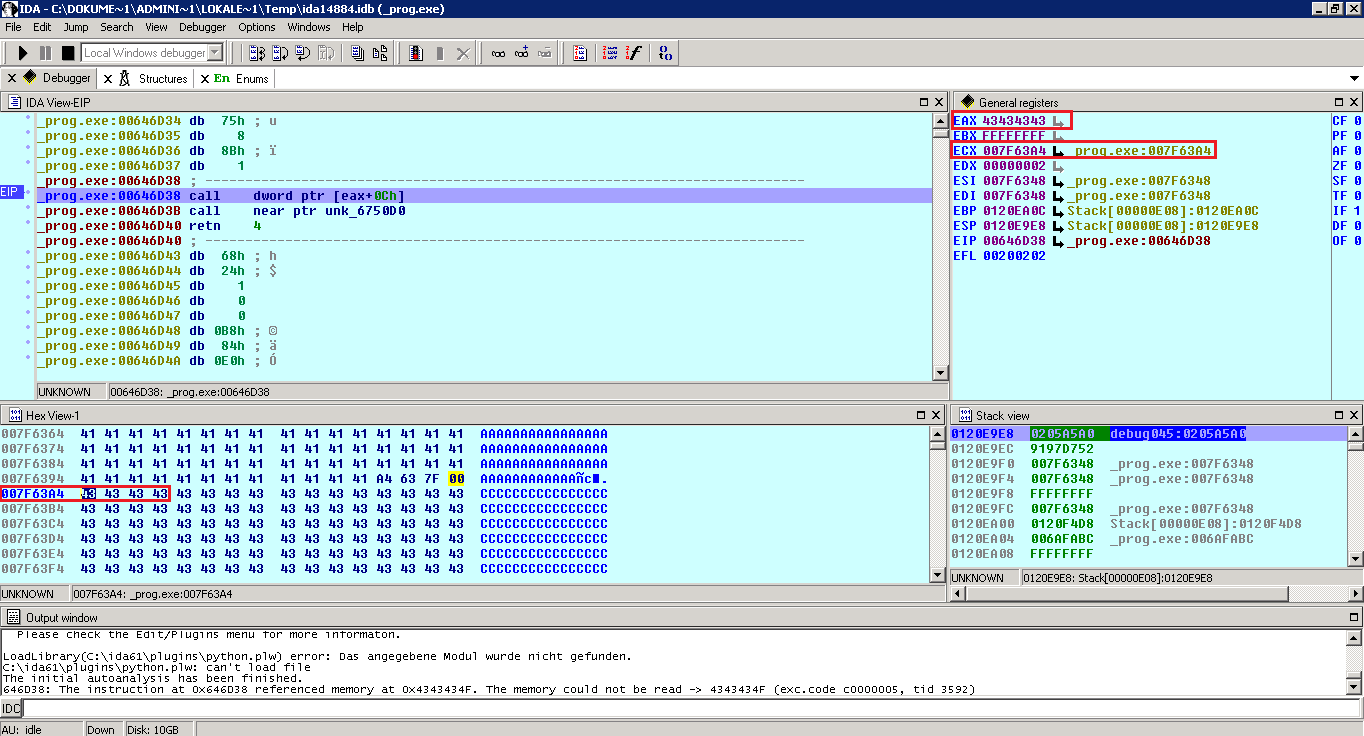Click the AU: idle status bar entry
This screenshot has height=736, width=1364.
click(24, 729)
